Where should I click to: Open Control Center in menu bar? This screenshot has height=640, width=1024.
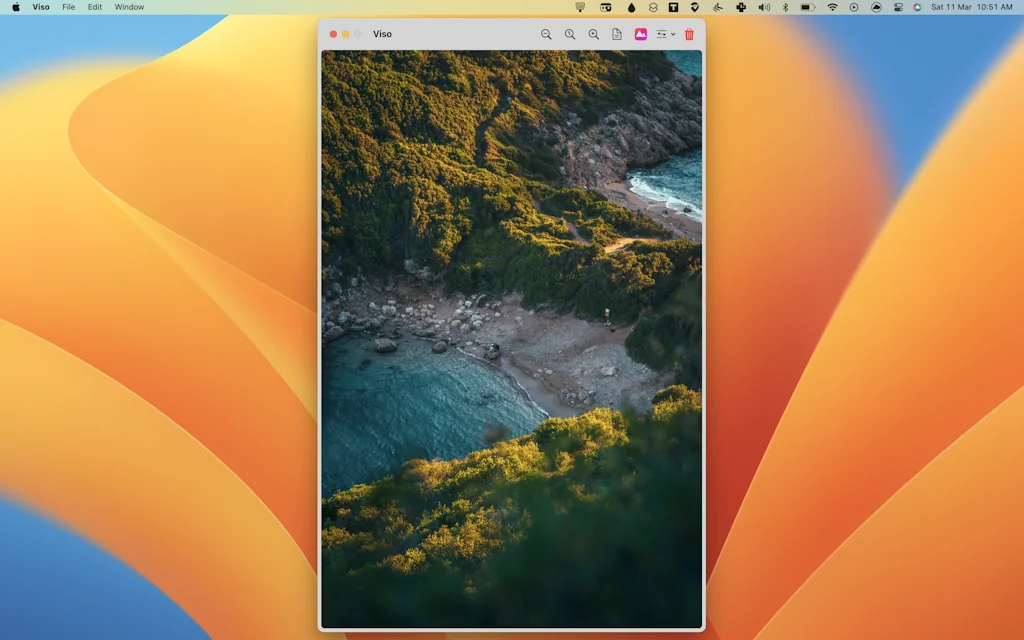898,7
